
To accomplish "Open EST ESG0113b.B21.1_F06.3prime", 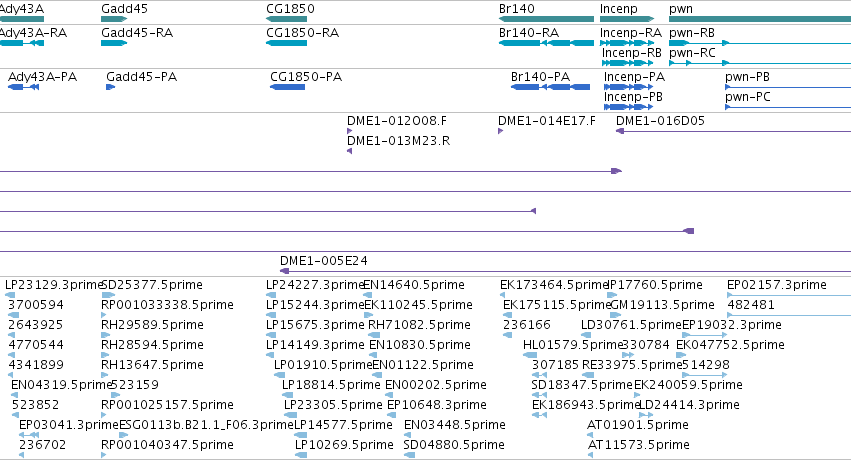I will pyautogui.click(x=206, y=425).
